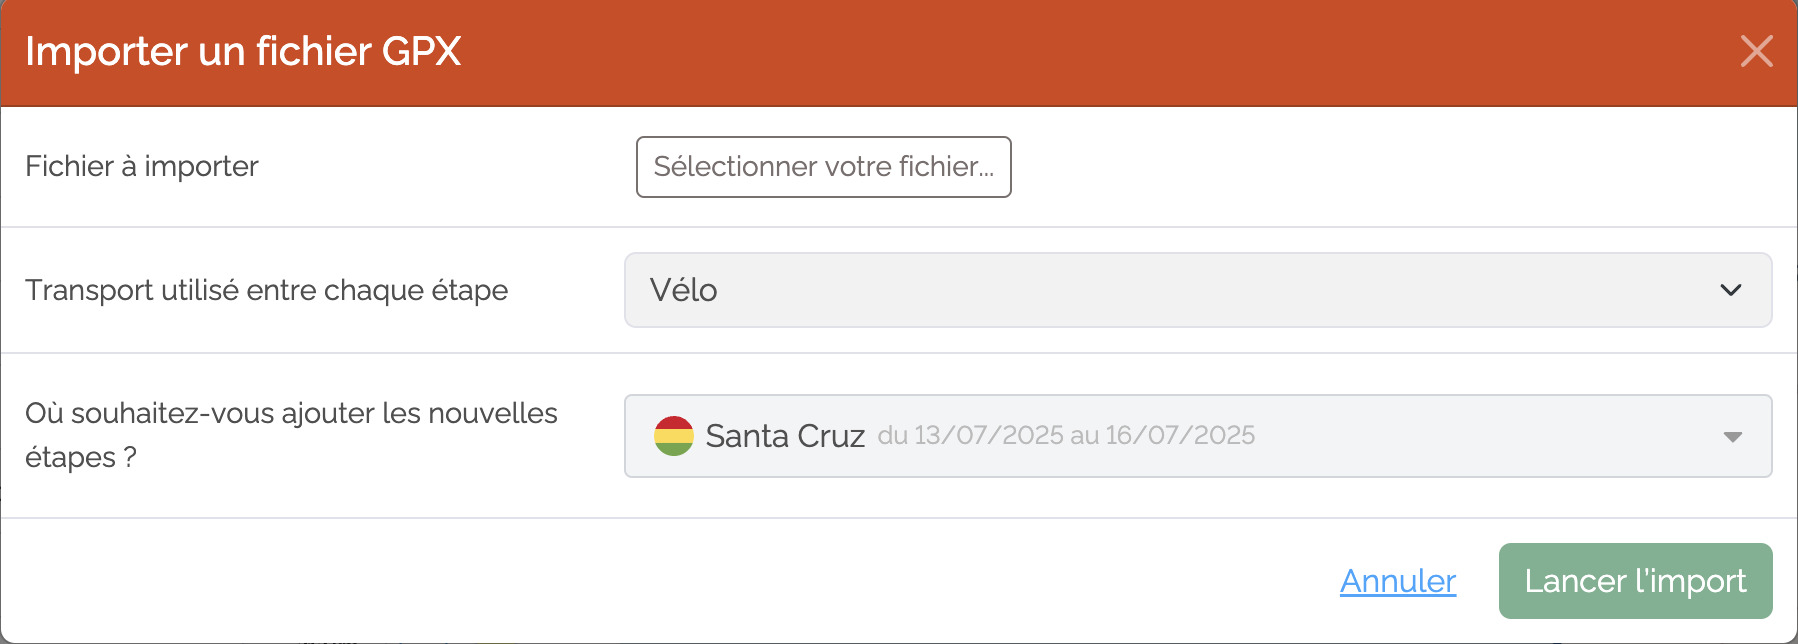Click the triangle arrow beside Santa Cruz dates

[x=1733, y=437]
